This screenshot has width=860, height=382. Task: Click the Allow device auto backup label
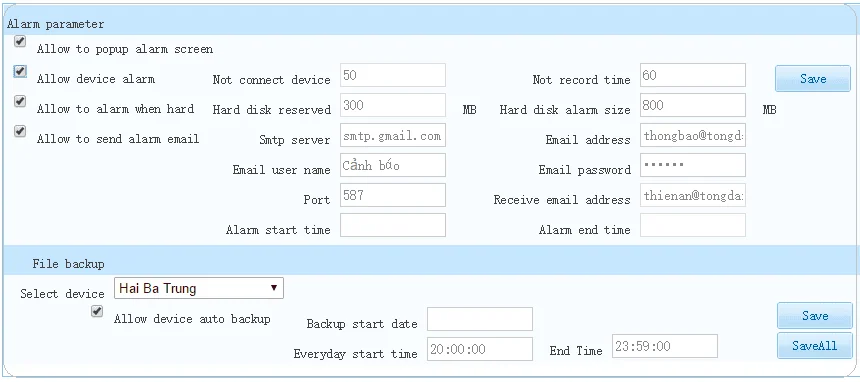tap(192, 319)
